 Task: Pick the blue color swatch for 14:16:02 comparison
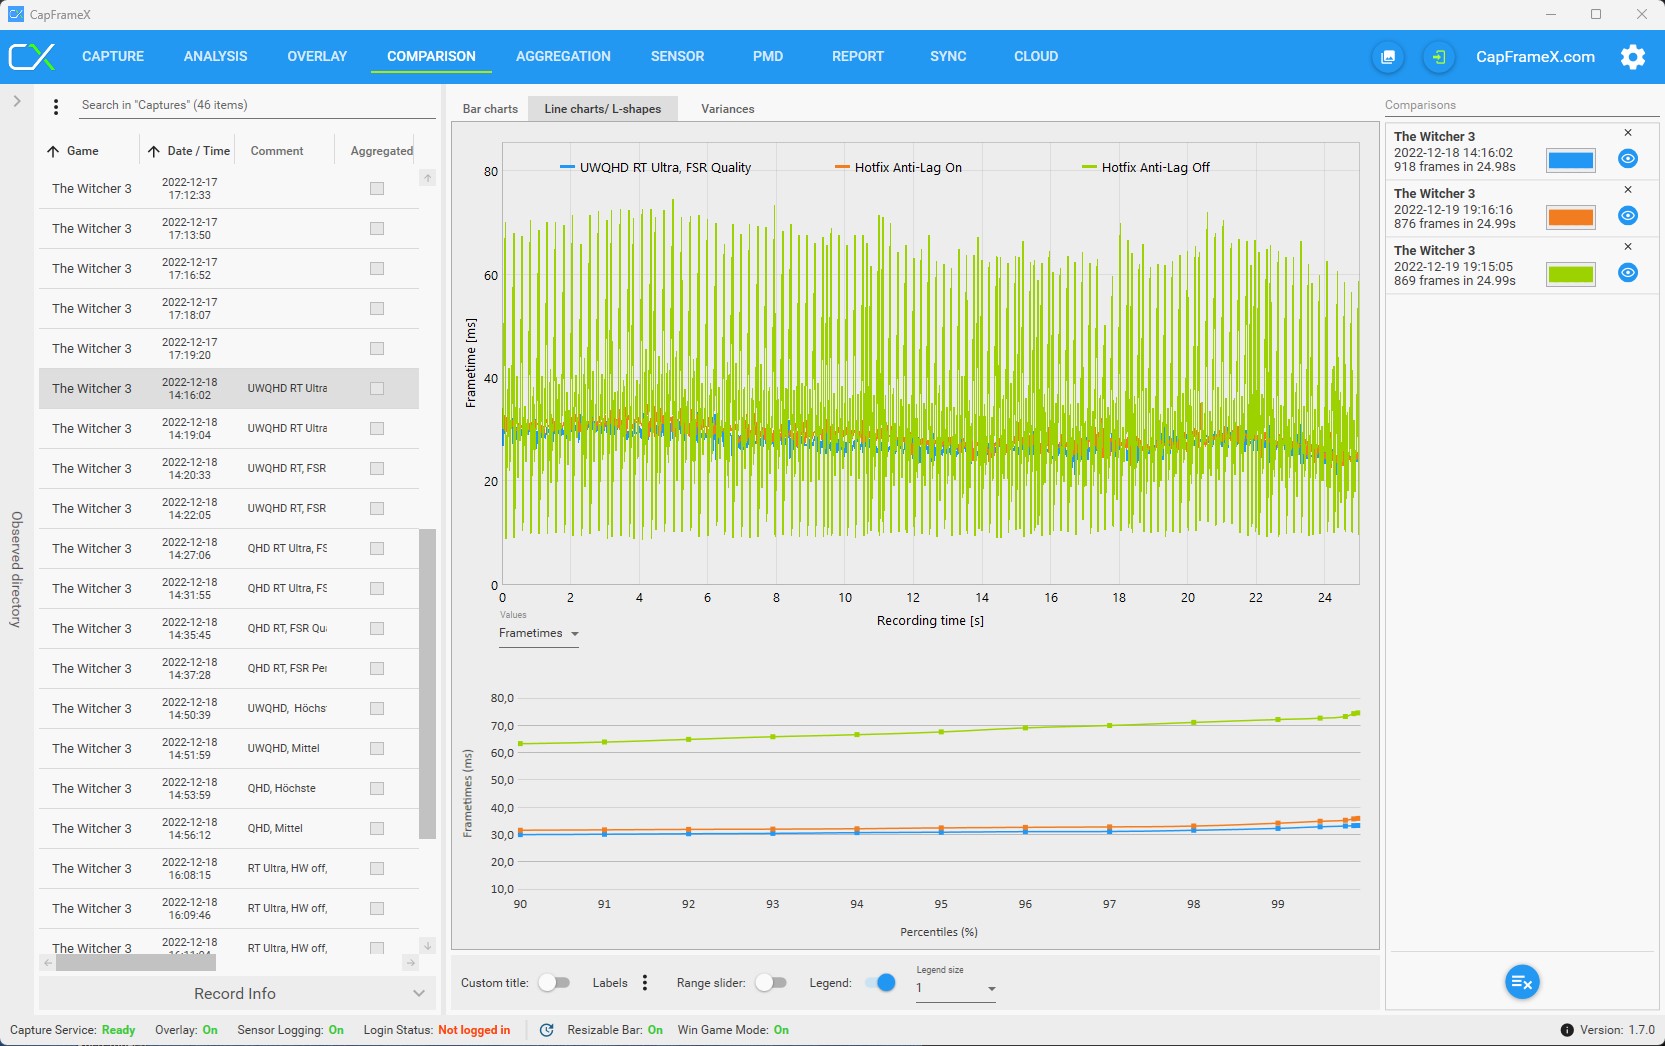pos(1571,160)
